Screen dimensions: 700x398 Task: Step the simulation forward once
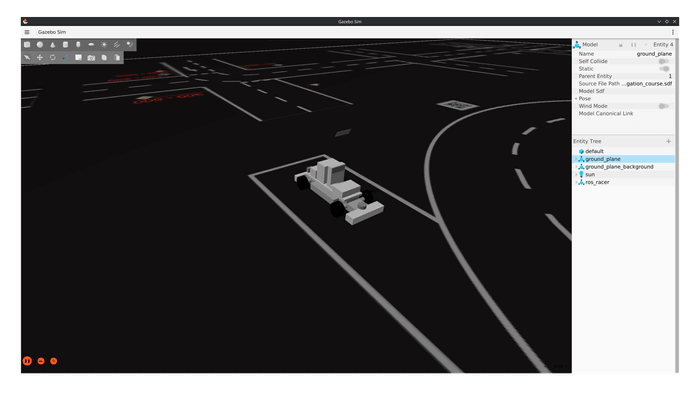41,361
